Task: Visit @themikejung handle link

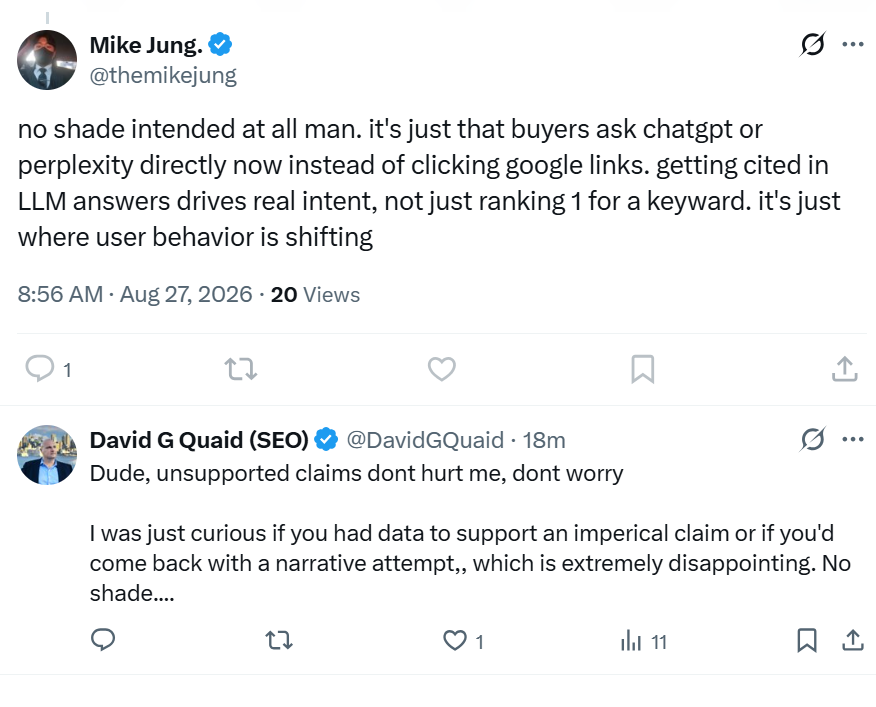Action: (163, 75)
